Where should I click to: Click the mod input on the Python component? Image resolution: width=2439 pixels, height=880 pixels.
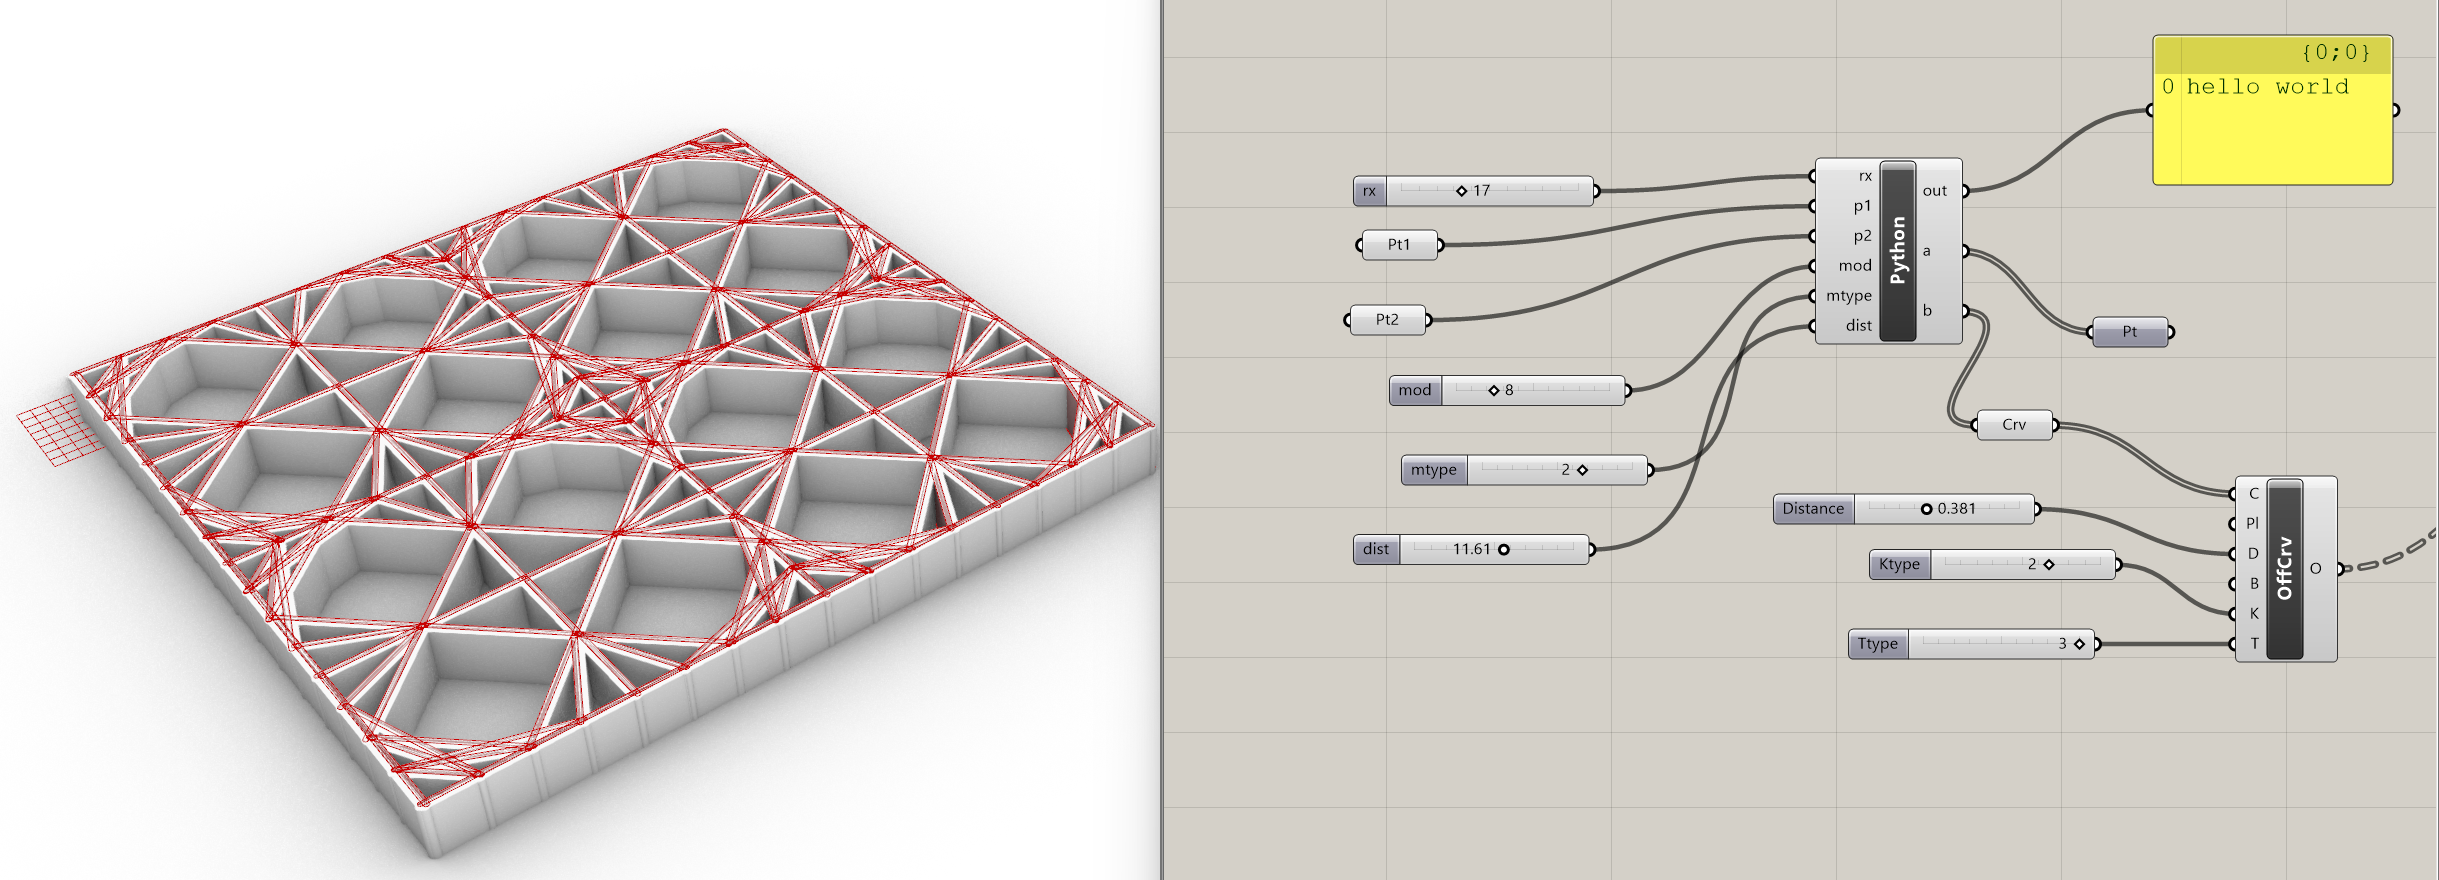click(1854, 266)
